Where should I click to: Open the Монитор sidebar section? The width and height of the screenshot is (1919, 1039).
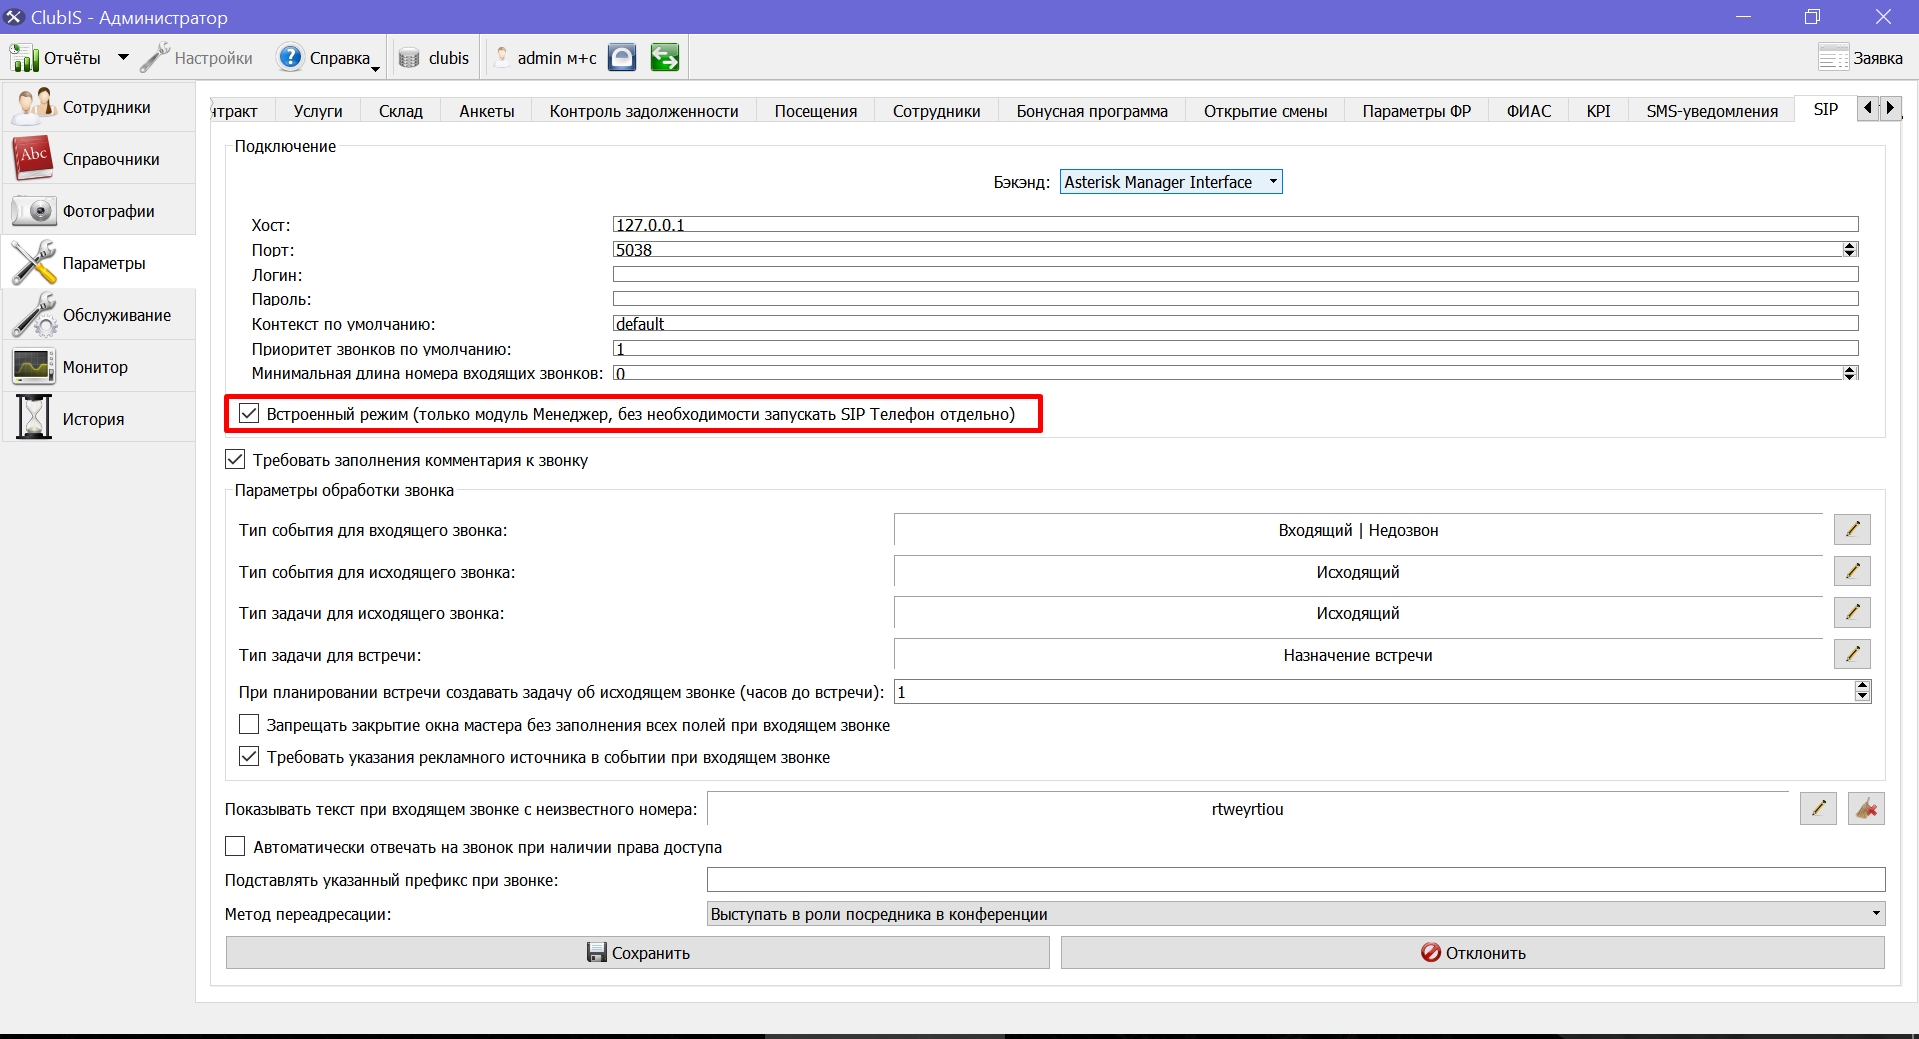tap(99, 367)
